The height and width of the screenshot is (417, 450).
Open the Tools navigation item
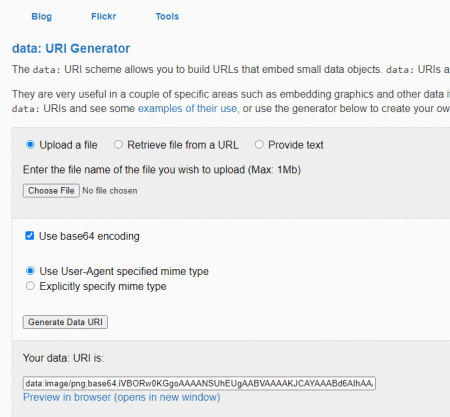pos(167,16)
